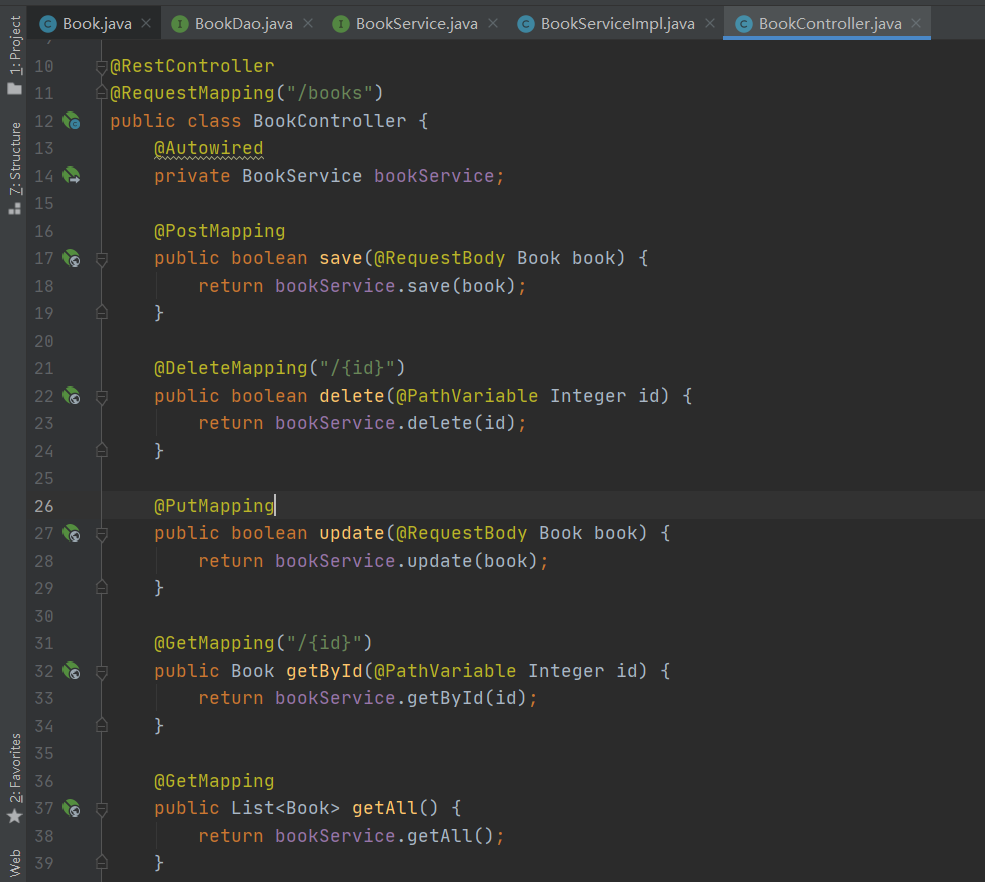Click autowired dependency gutter icon on line 14

click(x=72, y=175)
